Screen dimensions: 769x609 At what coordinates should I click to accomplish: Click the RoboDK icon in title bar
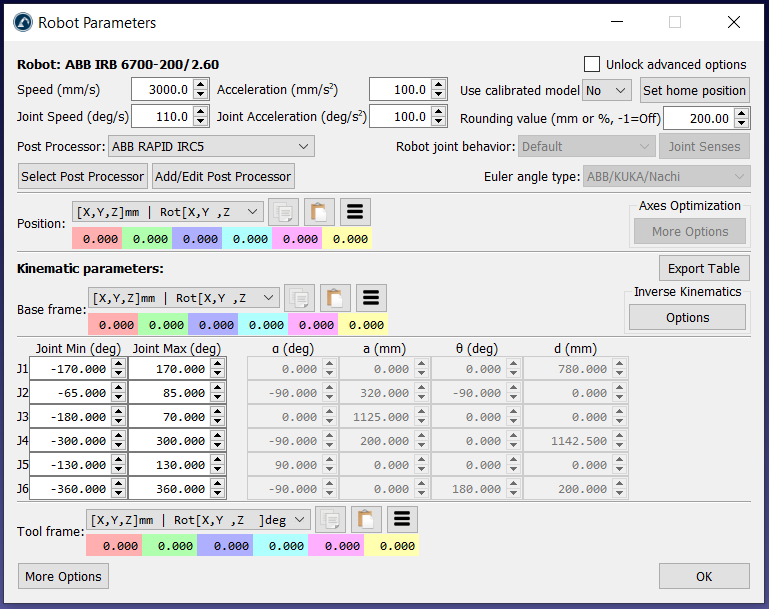[21, 22]
